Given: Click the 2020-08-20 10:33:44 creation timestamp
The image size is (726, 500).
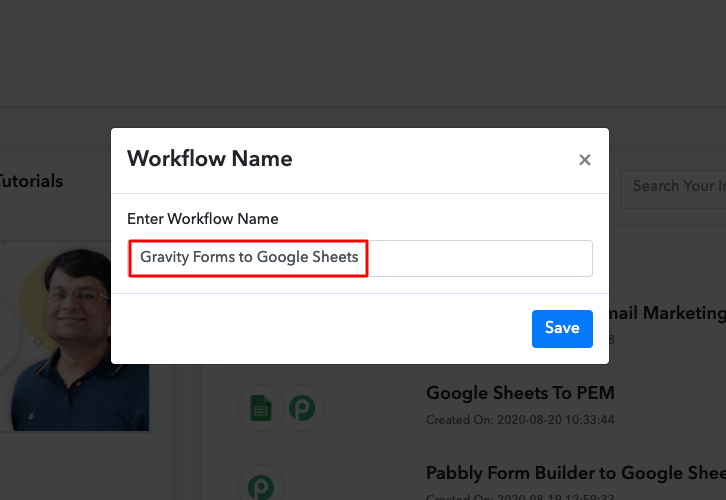Looking at the screenshot, I should click(x=520, y=418).
